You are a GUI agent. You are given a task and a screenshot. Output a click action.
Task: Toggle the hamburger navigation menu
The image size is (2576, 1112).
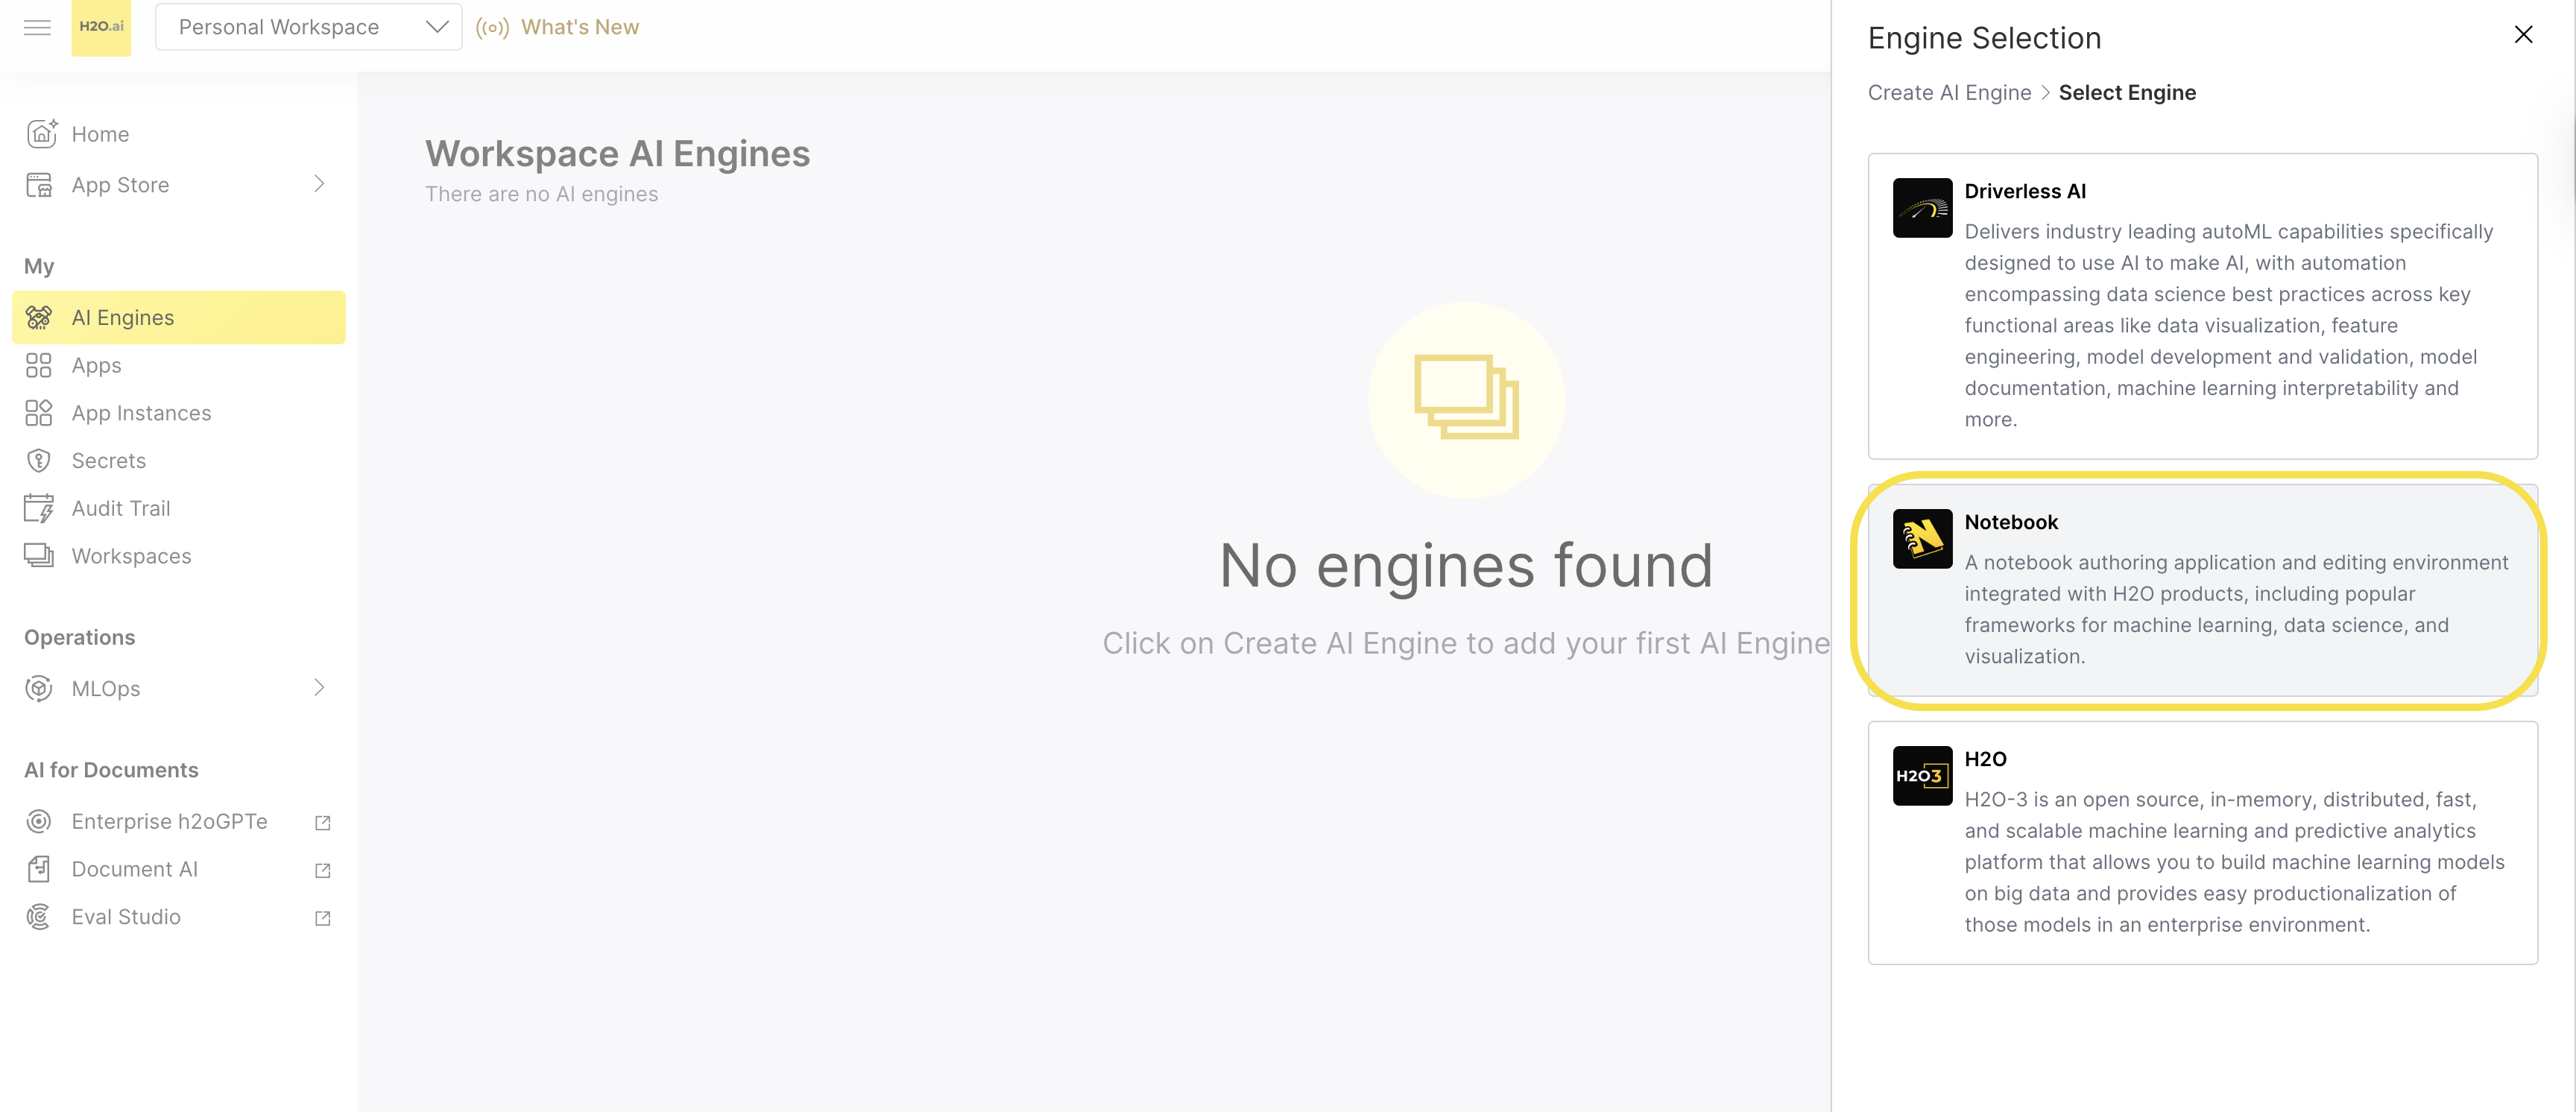click(x=37, y=27)
